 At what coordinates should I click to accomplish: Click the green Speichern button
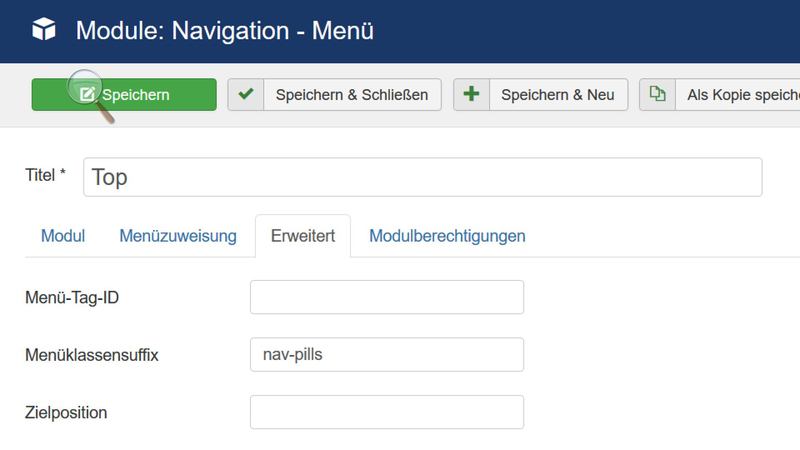[124, 95]
